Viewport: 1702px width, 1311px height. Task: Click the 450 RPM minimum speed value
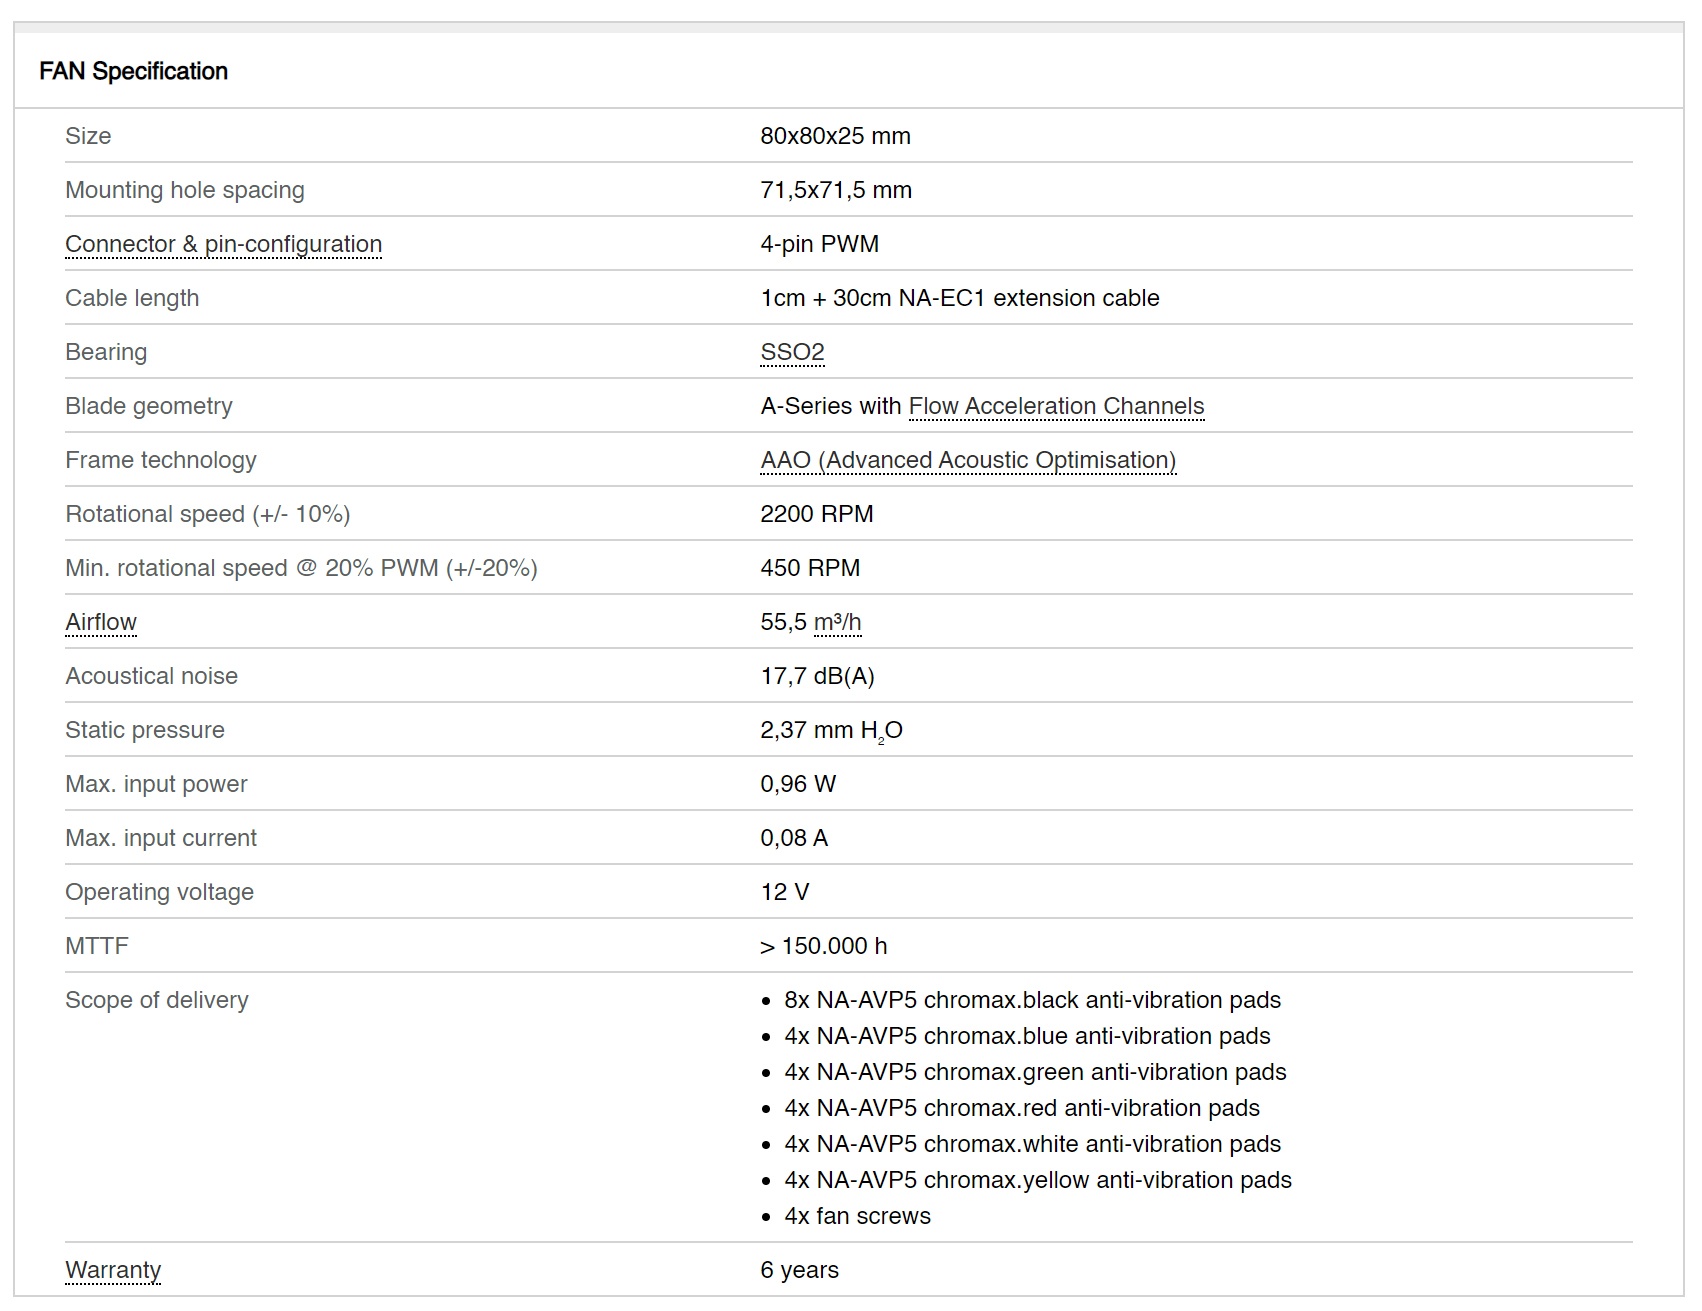pyautogui.click(x=810, y=568)
